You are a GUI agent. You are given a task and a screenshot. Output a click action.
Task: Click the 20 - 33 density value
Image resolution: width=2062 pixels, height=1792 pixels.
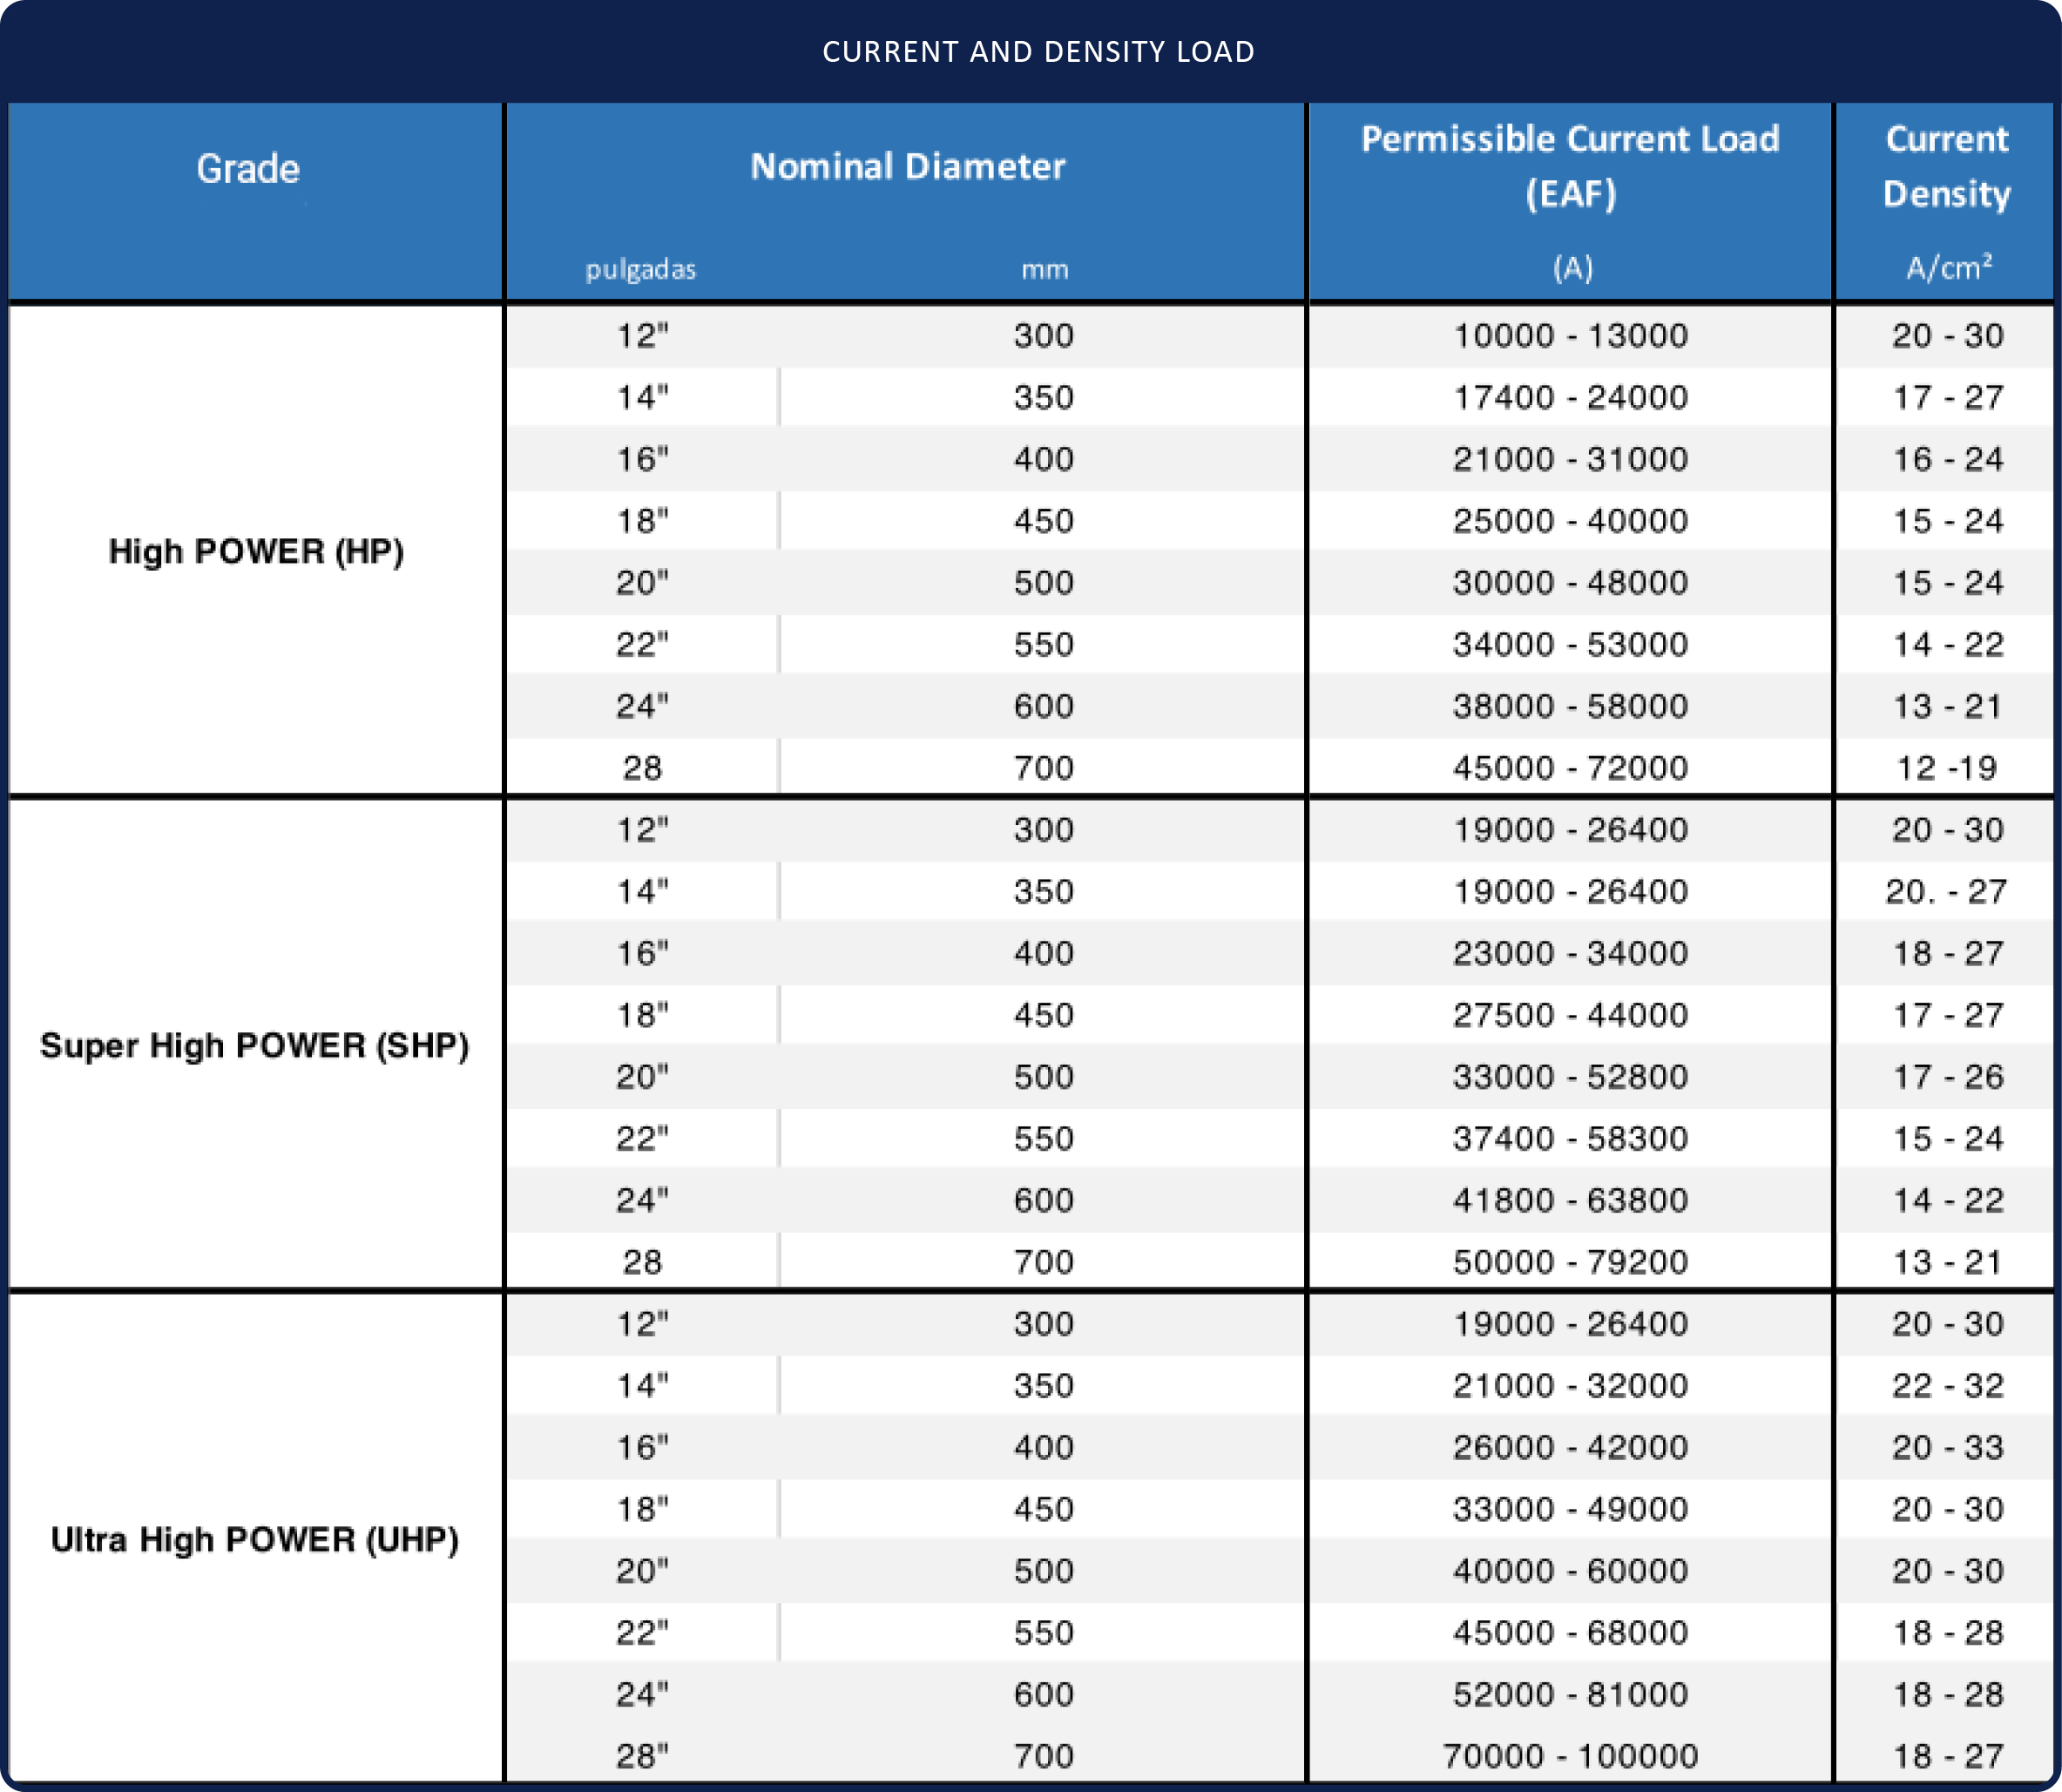coord(1946,1447)
